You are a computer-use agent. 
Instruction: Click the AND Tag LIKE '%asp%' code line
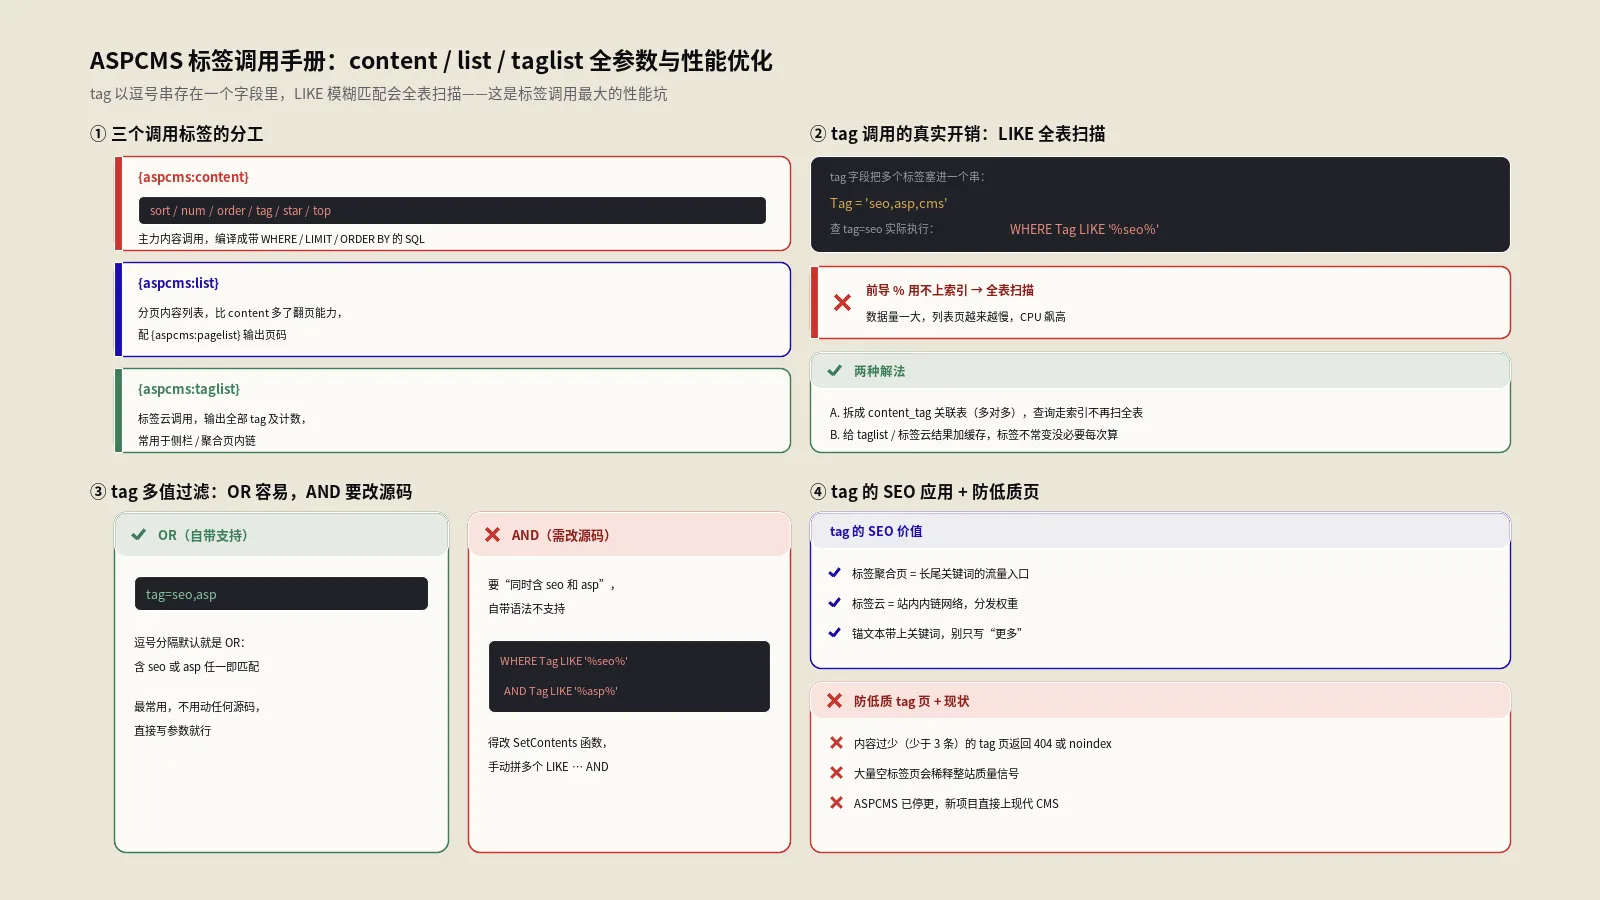coord(560,691)
